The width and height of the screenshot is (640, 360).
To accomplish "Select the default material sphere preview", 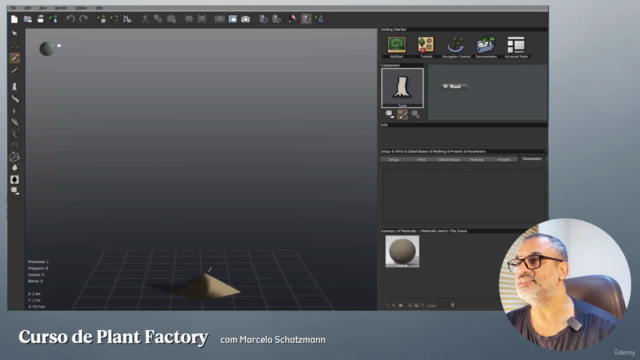I will 402,251.
